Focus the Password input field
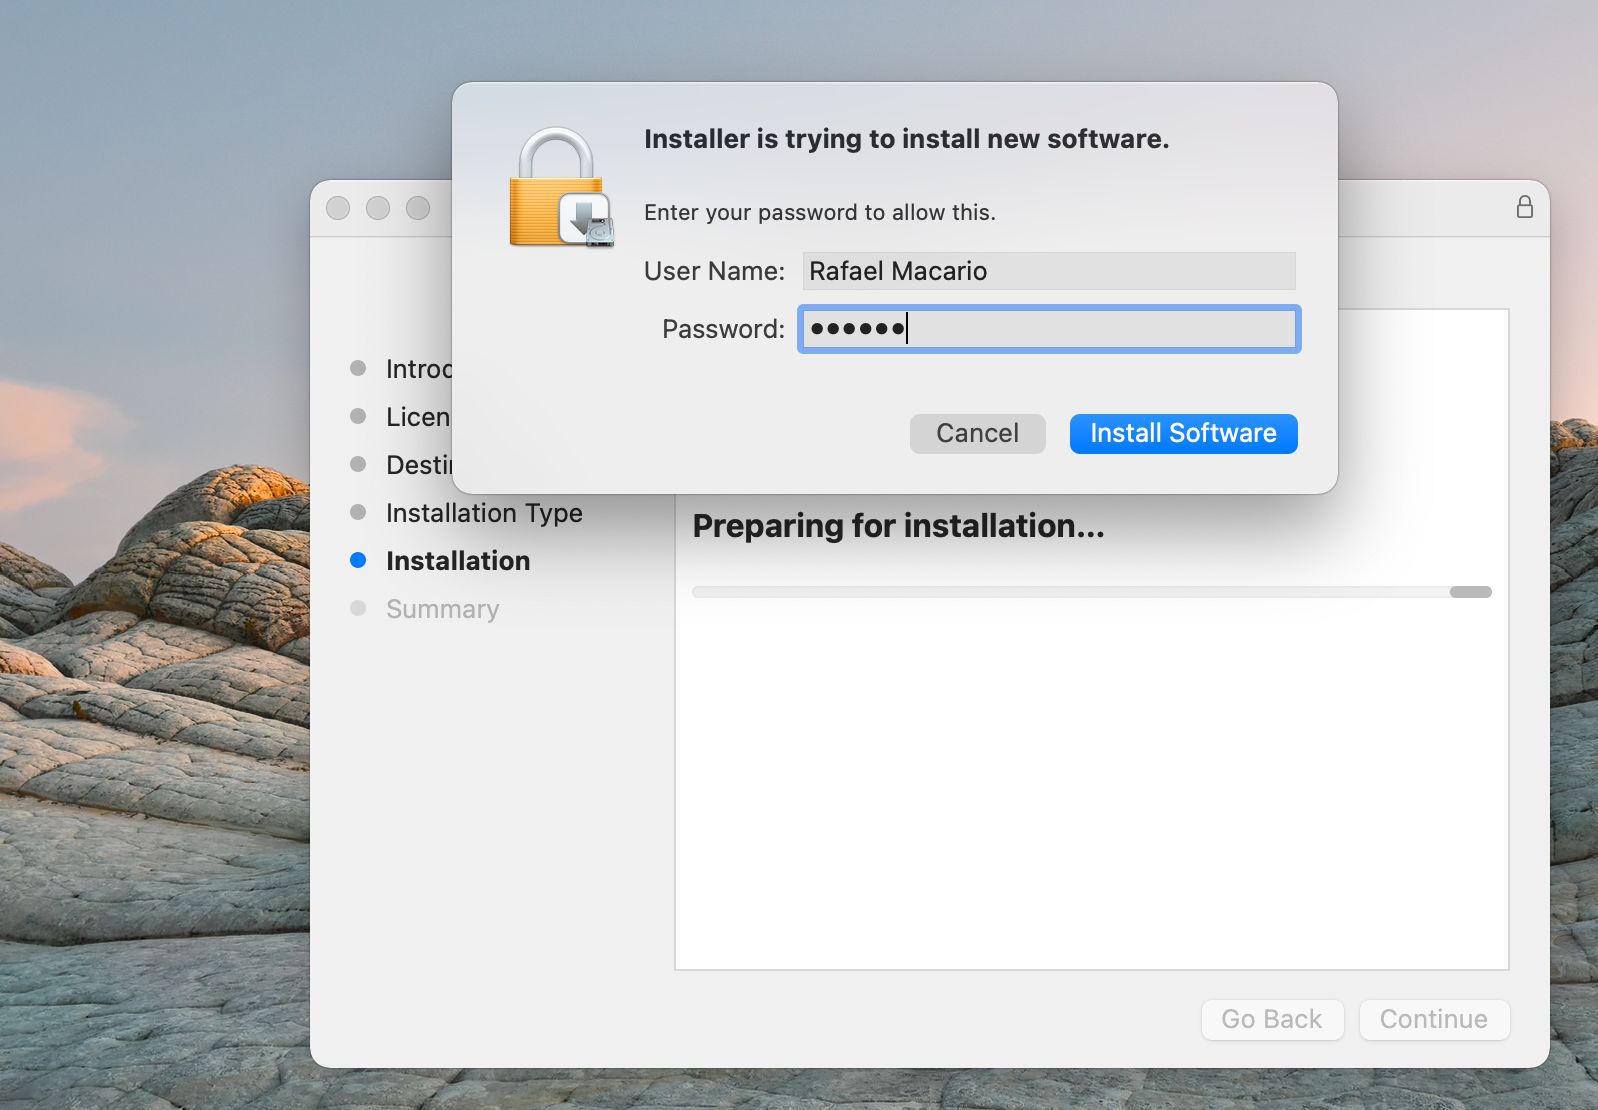Image resolution: width=1598 pixels, height=1110 pixels. [x=1048, y=329]
